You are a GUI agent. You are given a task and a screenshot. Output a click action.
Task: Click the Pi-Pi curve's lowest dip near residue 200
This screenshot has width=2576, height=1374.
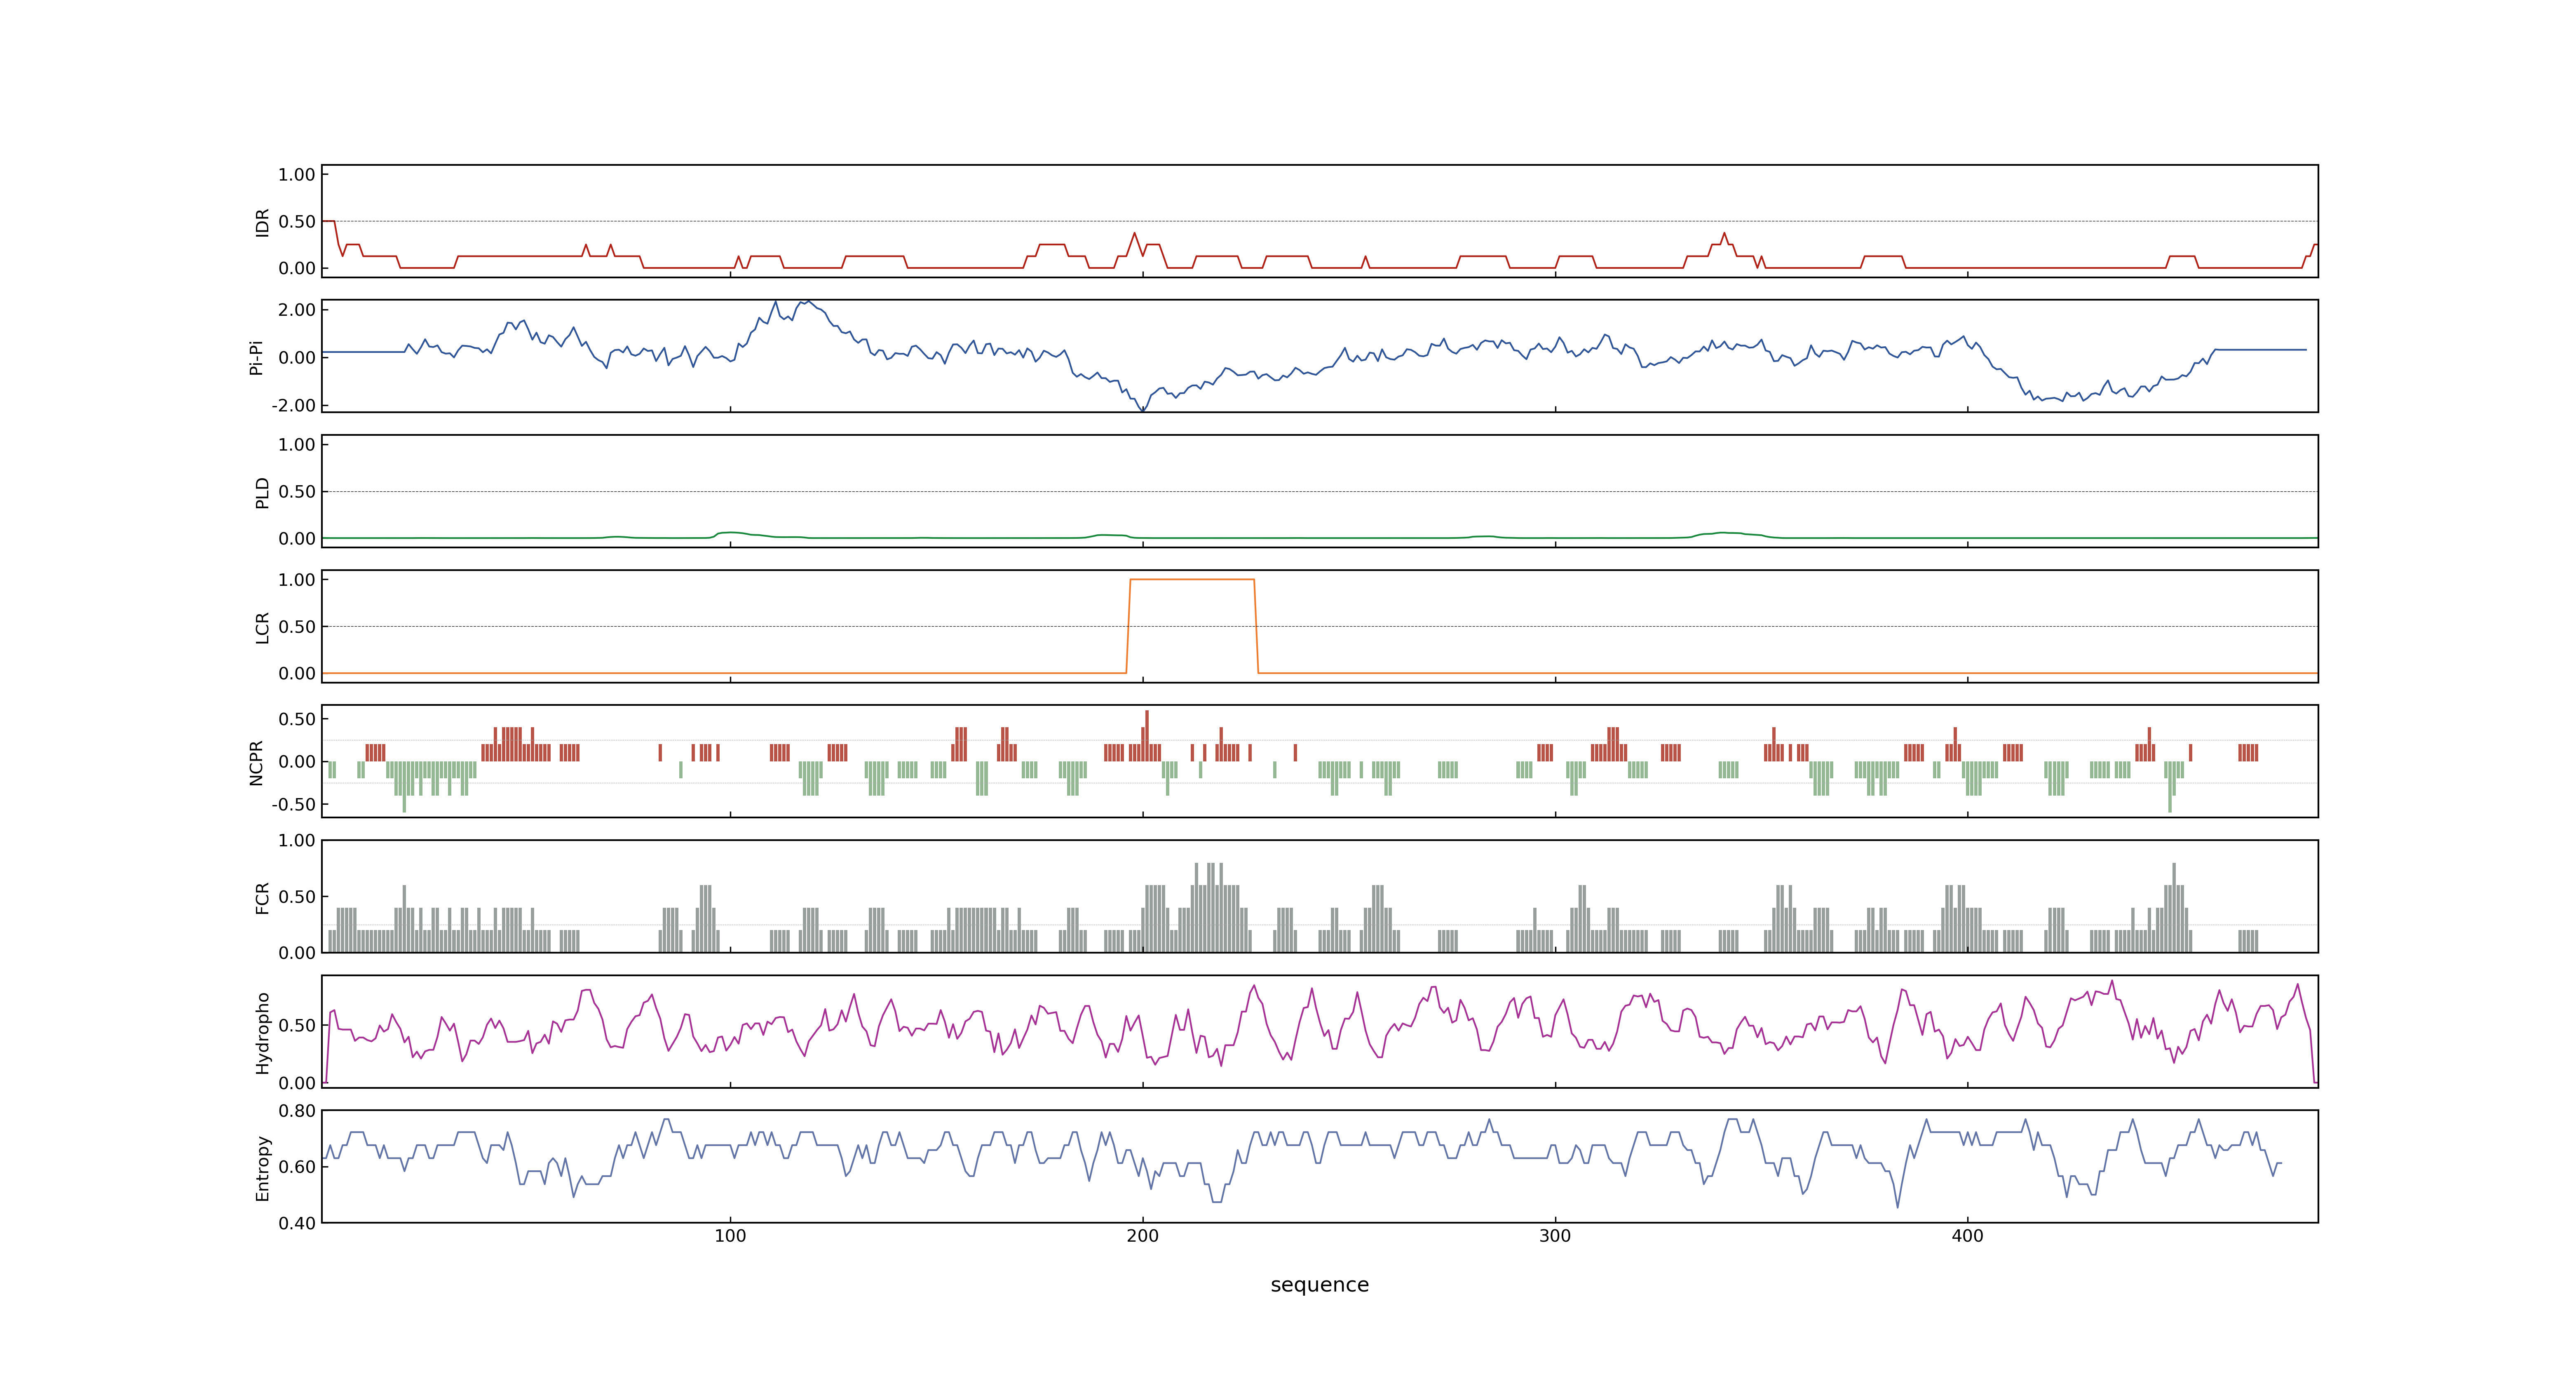pyautogui.click(x=1143, y=410)
